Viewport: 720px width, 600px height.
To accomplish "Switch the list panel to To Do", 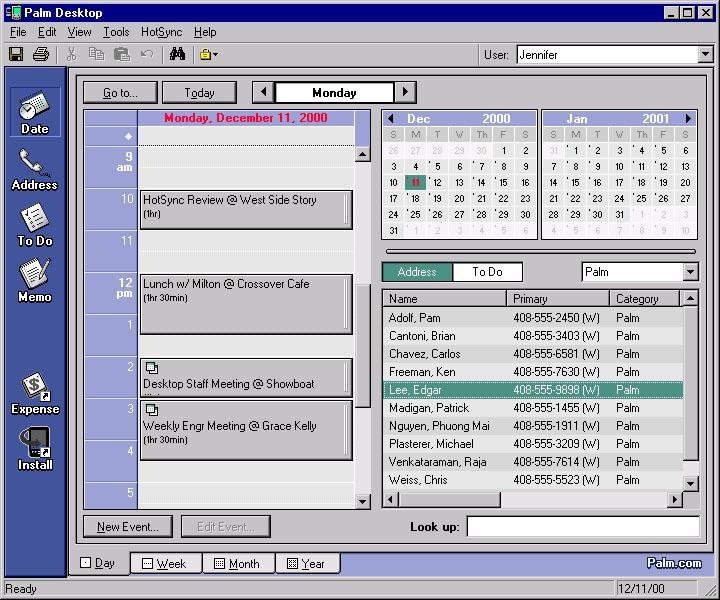I will (487, 272).
